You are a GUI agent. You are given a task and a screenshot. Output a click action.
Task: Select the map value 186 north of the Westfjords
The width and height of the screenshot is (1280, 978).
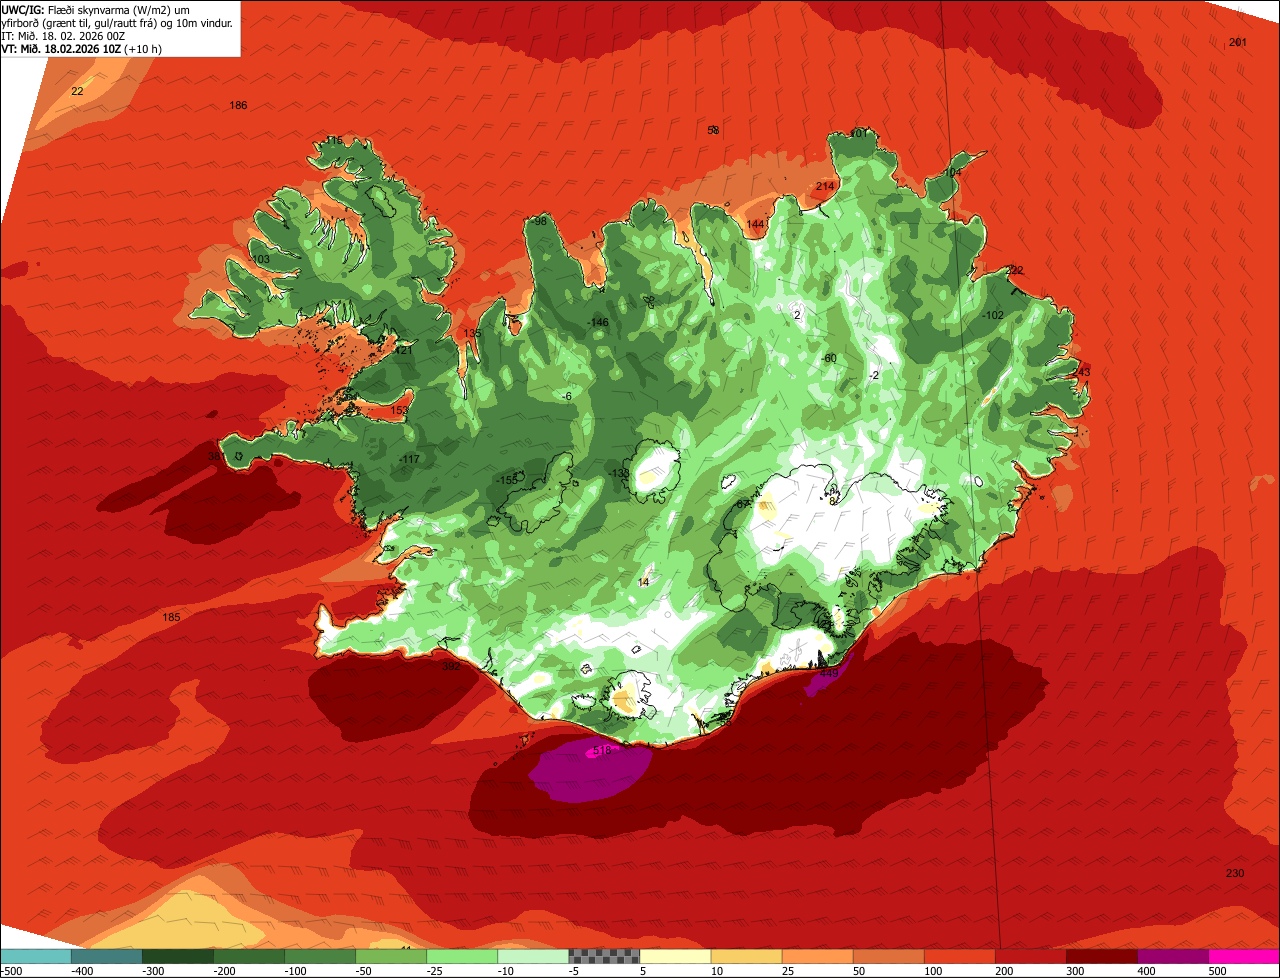pos(238,105)
